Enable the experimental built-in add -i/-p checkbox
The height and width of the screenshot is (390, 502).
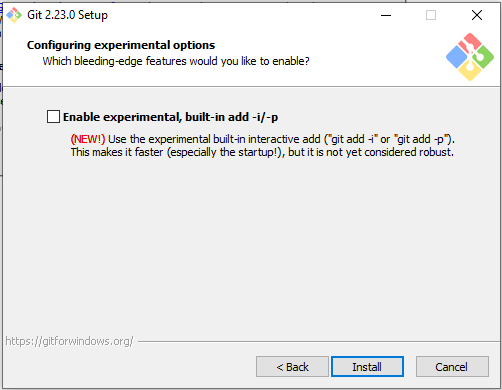(x=53, y=117)
